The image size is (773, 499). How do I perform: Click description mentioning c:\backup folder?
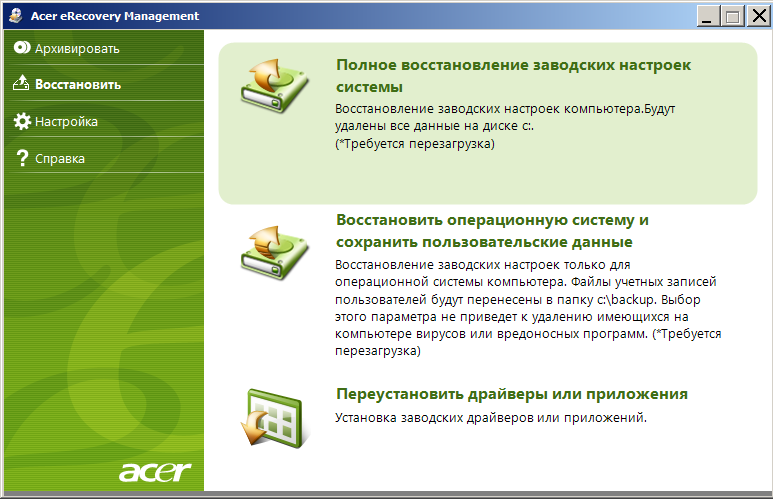coord(528,308)
